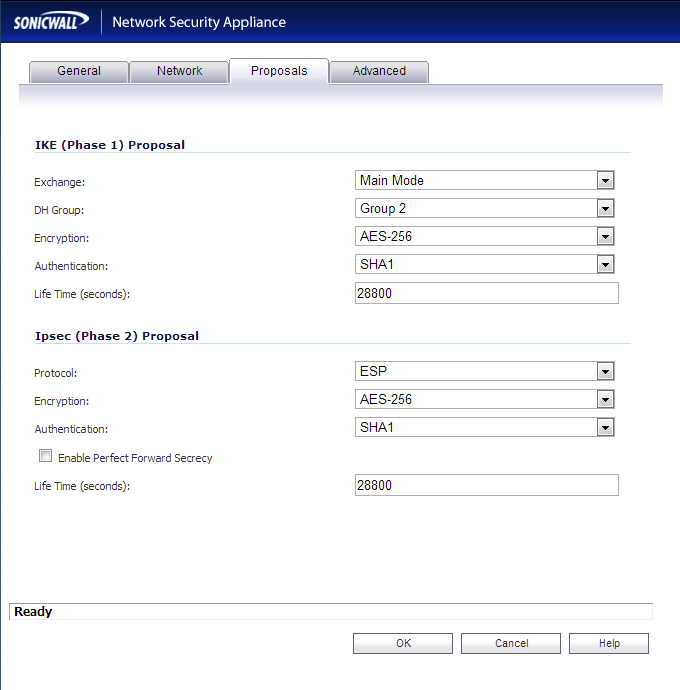This screenshot has height=690, width=680.
Task: Click the Cancel button
Action: [511, 643]
